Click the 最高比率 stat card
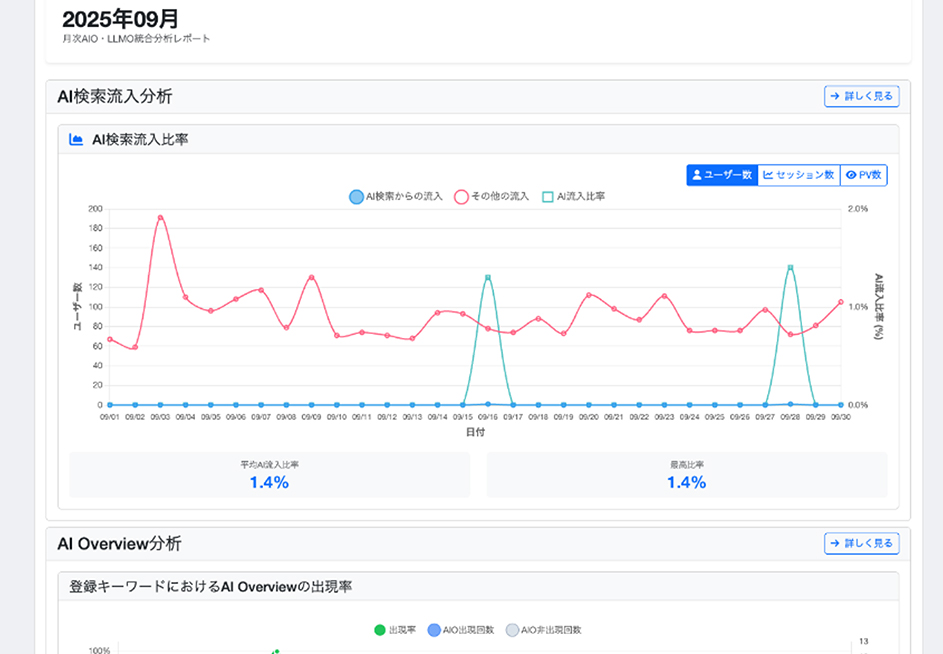The image size is (943, 654). click(x=687, y=475)
